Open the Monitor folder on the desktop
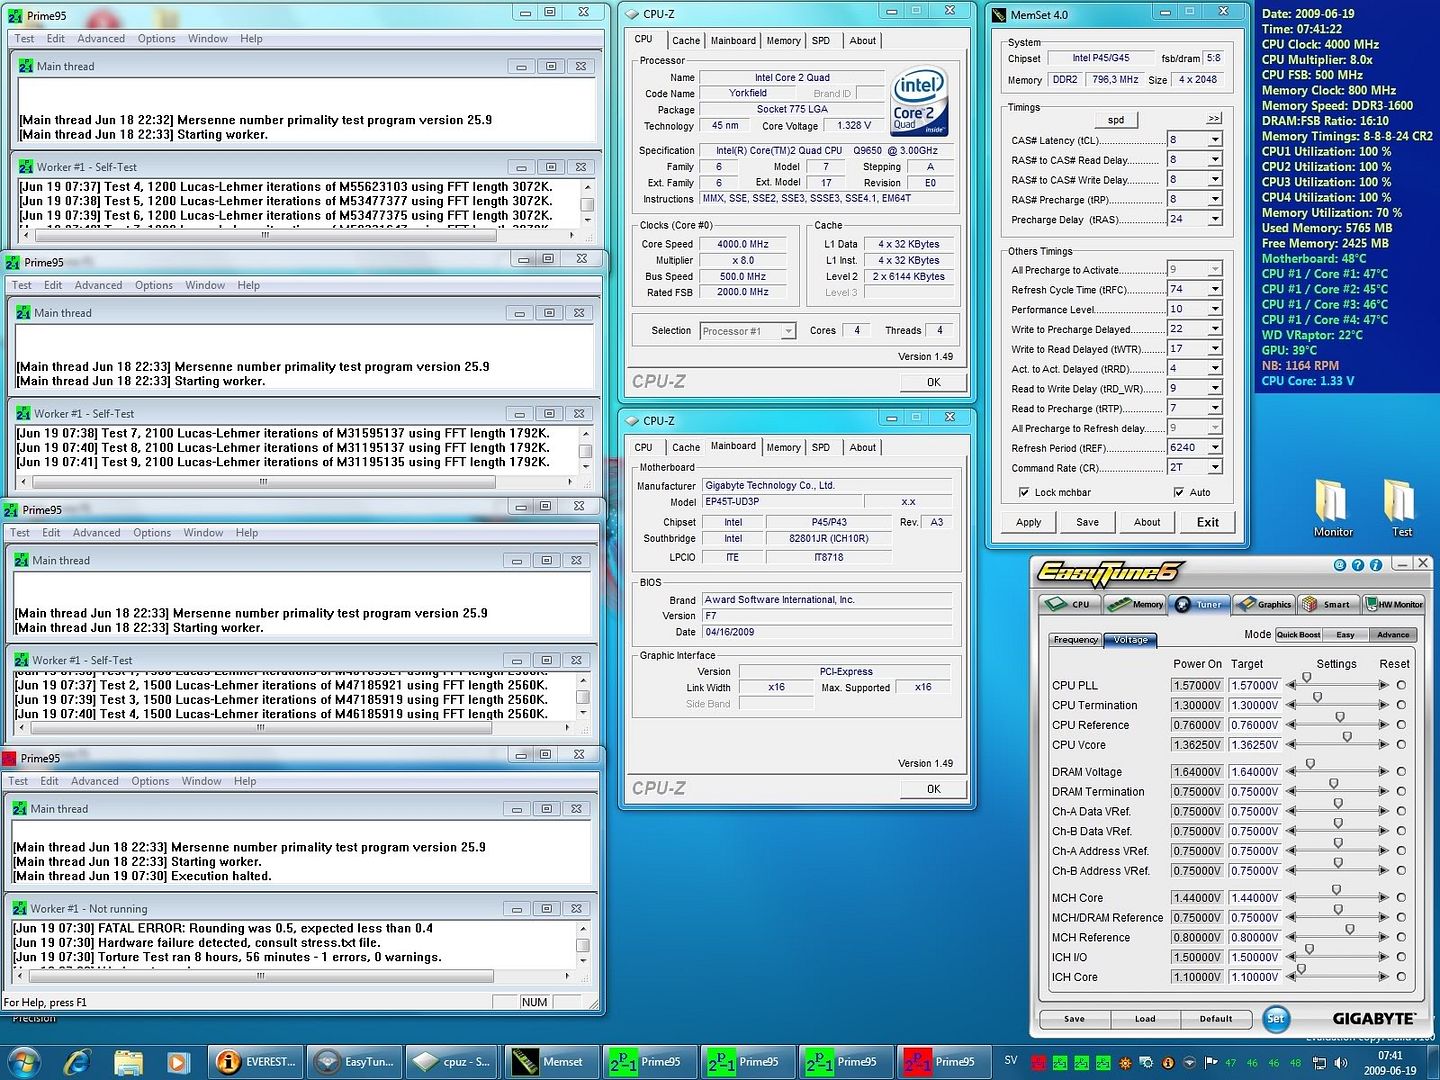Viewport: 1440px width, 1080px height. [x=1333, y=508]
